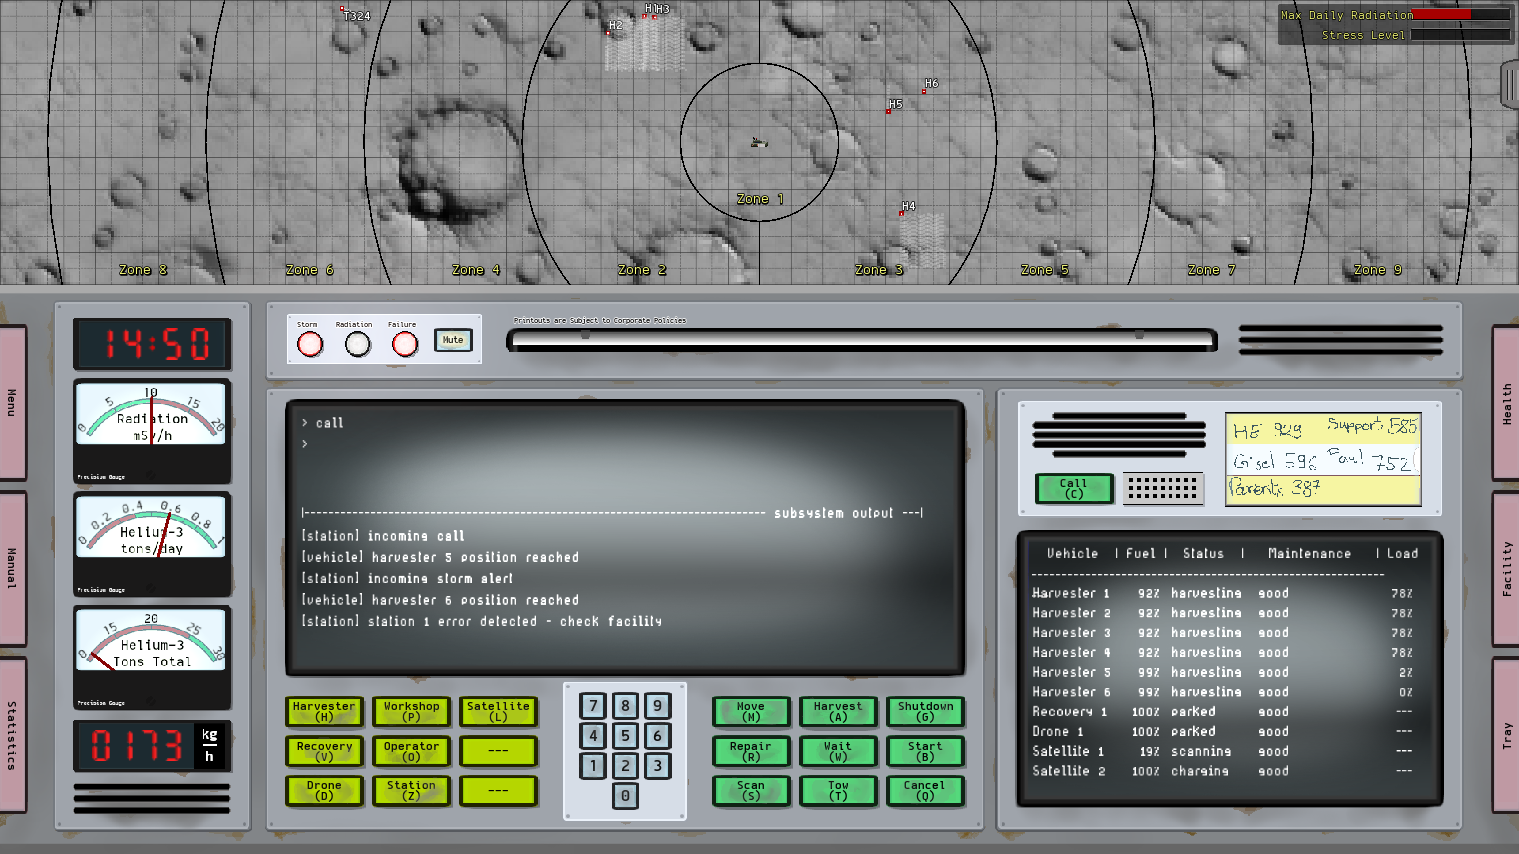Click the T324 marker on map
This screenshot has width=1519, height=854.
[342, 9]
